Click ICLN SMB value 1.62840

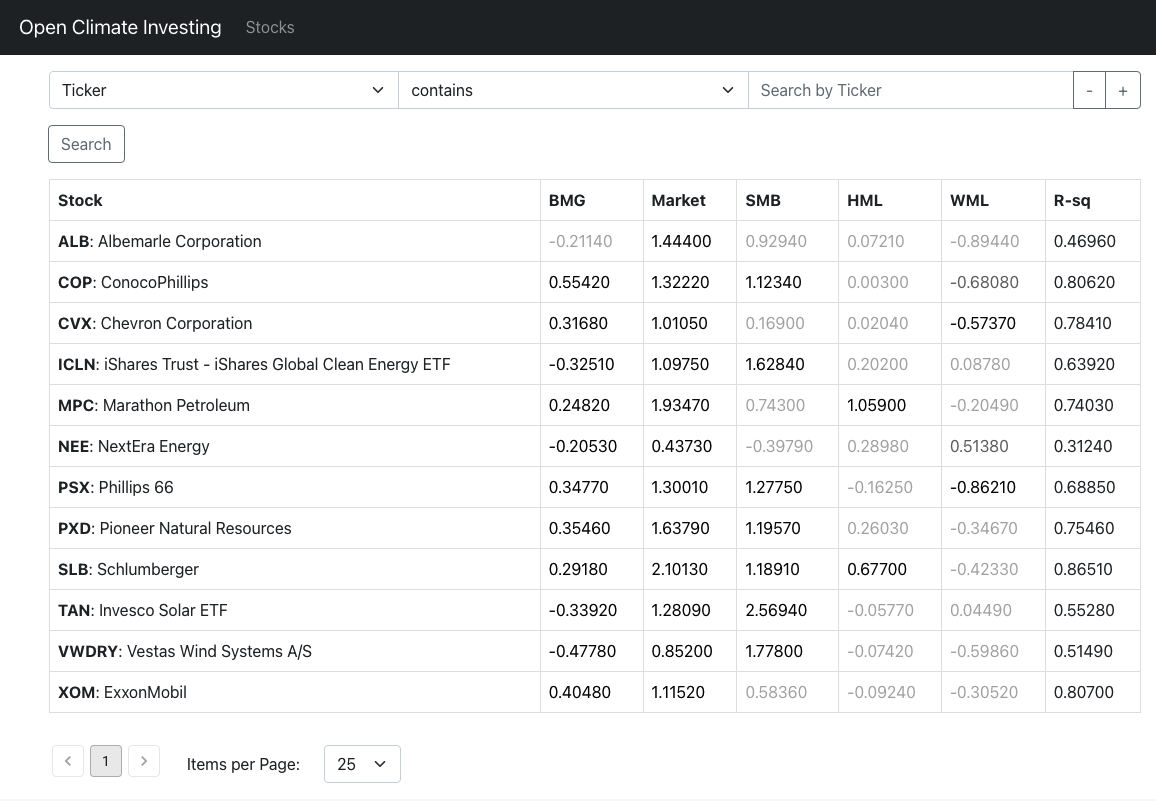coord(775,364)
